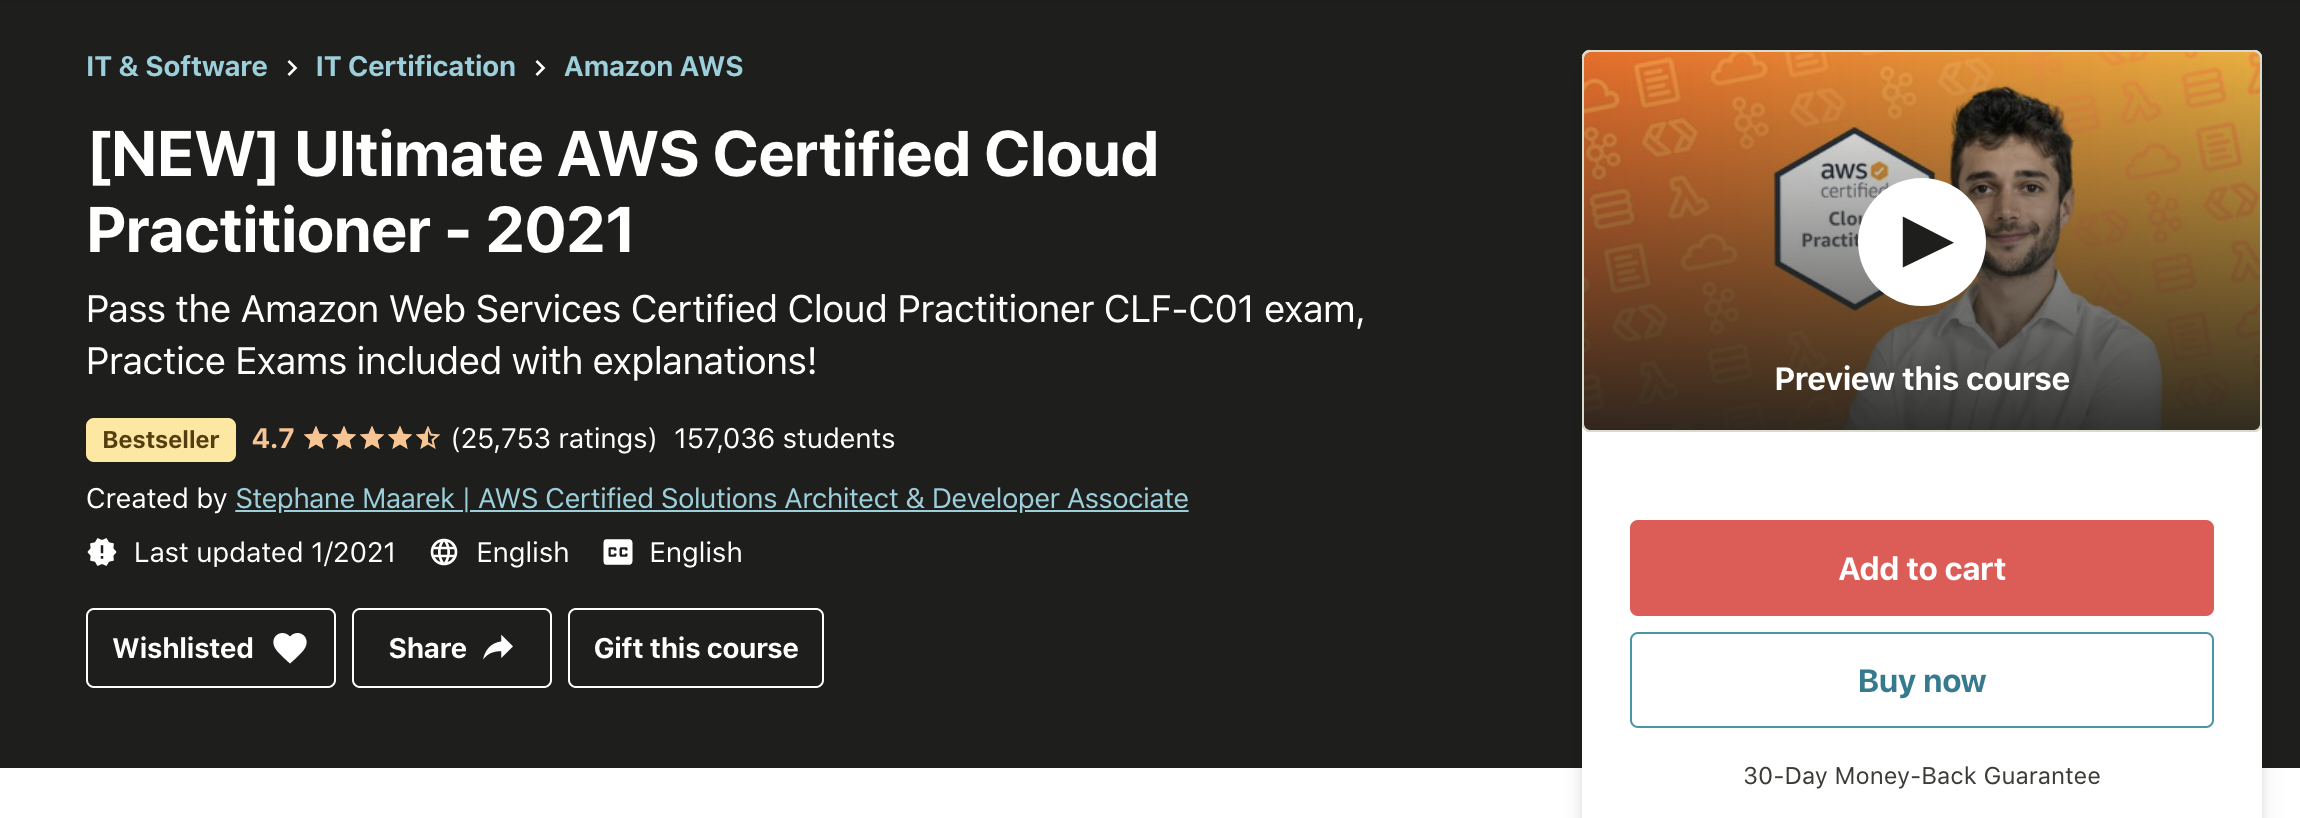Click the closed captions icon
Screen dimensions: 2300x818
coord(618,552)
